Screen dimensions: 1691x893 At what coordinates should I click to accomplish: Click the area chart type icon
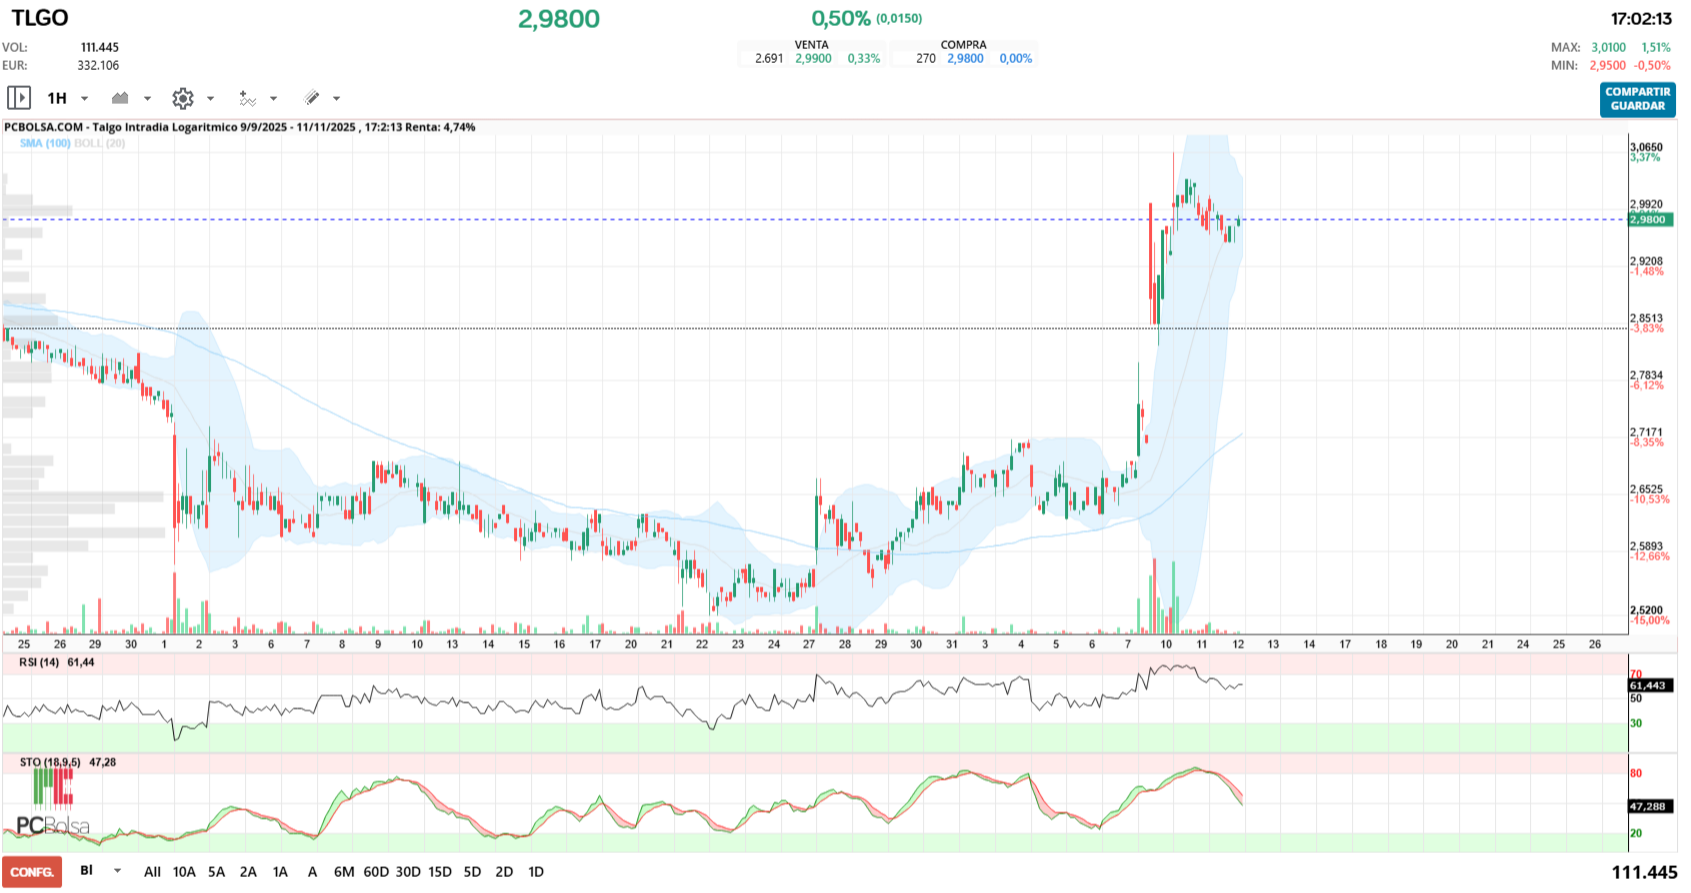pos(121,98)
